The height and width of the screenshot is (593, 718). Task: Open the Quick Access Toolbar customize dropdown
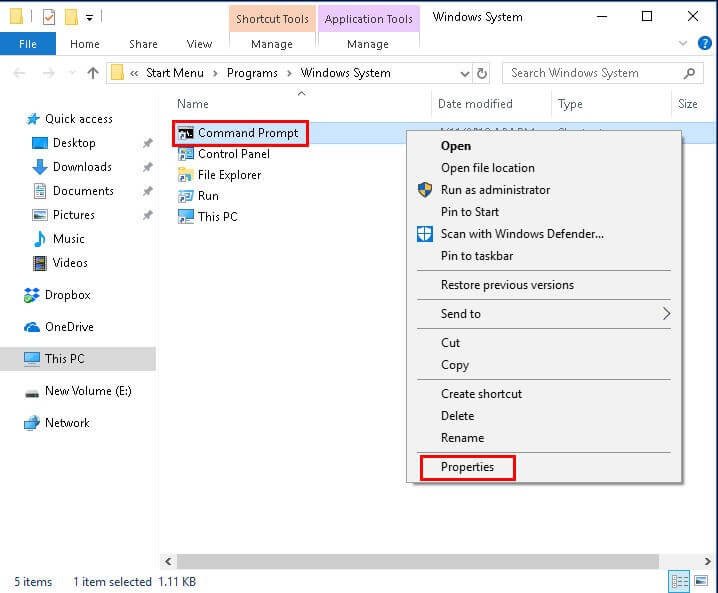click(x=89, y=17)
